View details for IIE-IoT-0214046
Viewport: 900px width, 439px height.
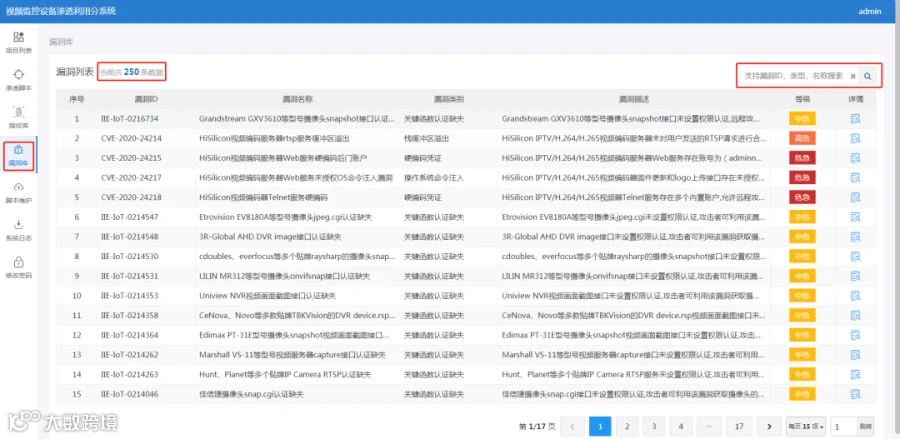(855, 394)
